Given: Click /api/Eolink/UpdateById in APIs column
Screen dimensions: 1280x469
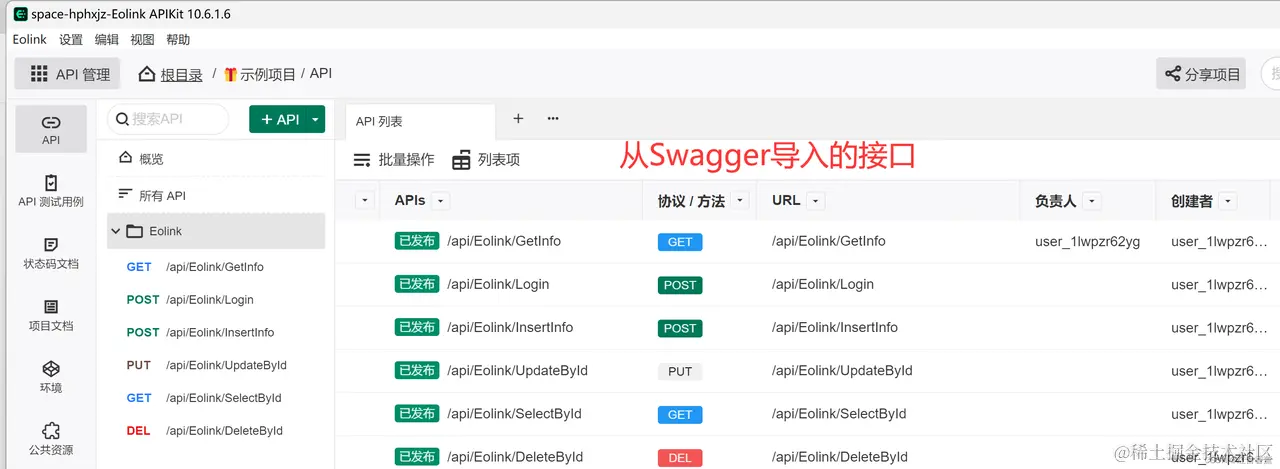Looking at the screenshot, I should (x=517, y=370).
